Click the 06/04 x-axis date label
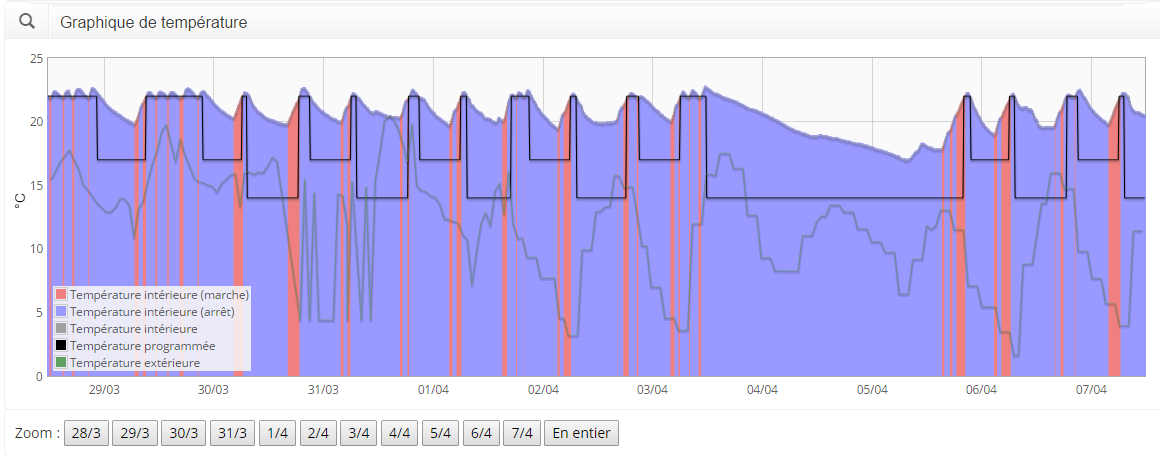Viewport: 1160px width, 456px height. point(982,389)
